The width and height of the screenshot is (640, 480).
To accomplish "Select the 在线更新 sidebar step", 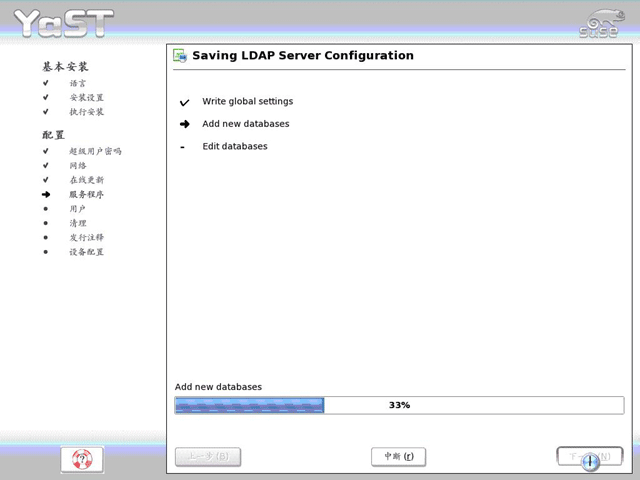I will [87, 180].
